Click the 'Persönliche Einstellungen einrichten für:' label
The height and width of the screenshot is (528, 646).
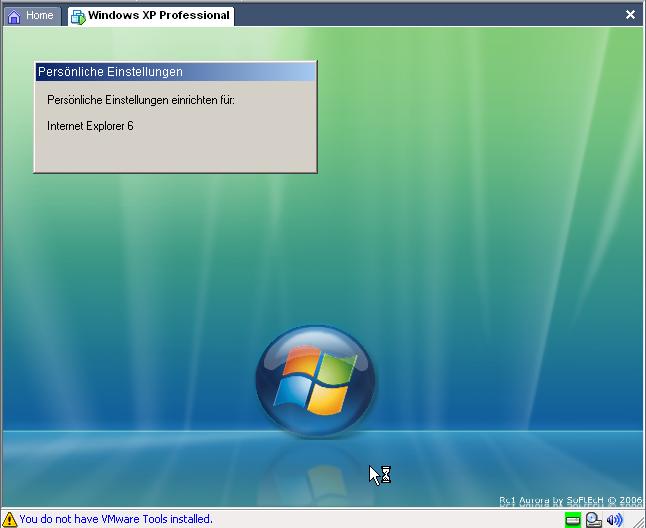pos(141,100)
